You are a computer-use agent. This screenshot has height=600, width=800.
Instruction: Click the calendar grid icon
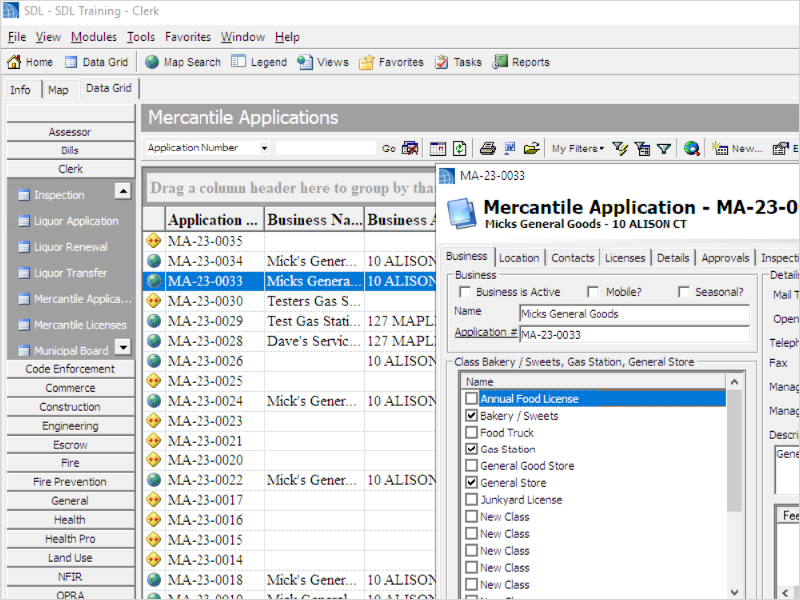point(438,148)
